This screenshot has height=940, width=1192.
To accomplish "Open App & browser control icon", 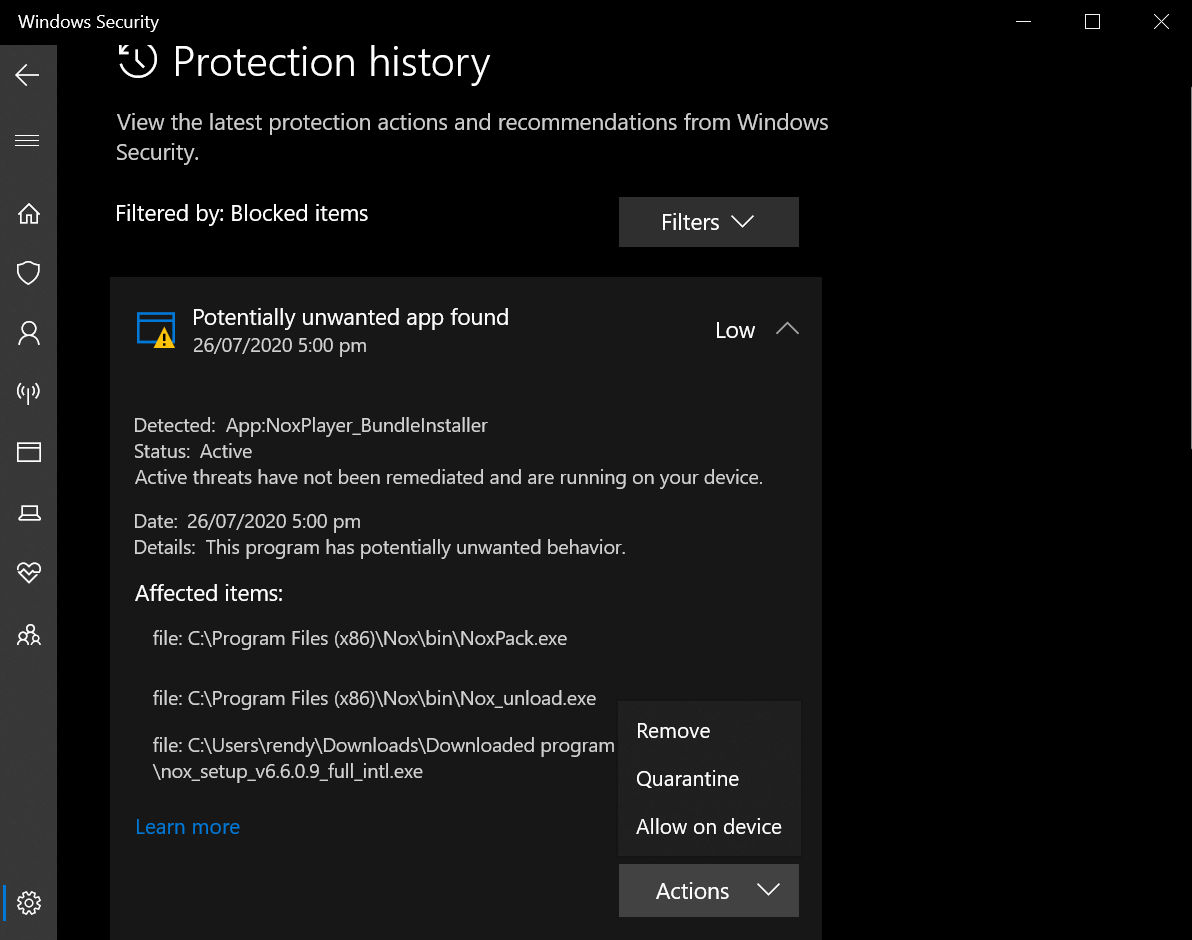I will (x=29, y=452).
